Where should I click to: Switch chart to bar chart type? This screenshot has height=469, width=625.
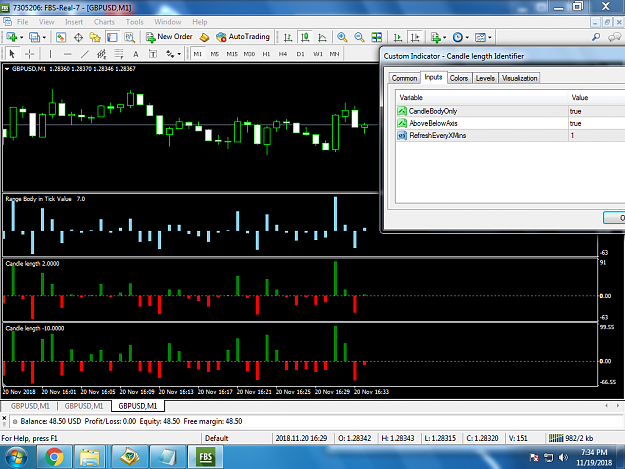pos(288,37)
